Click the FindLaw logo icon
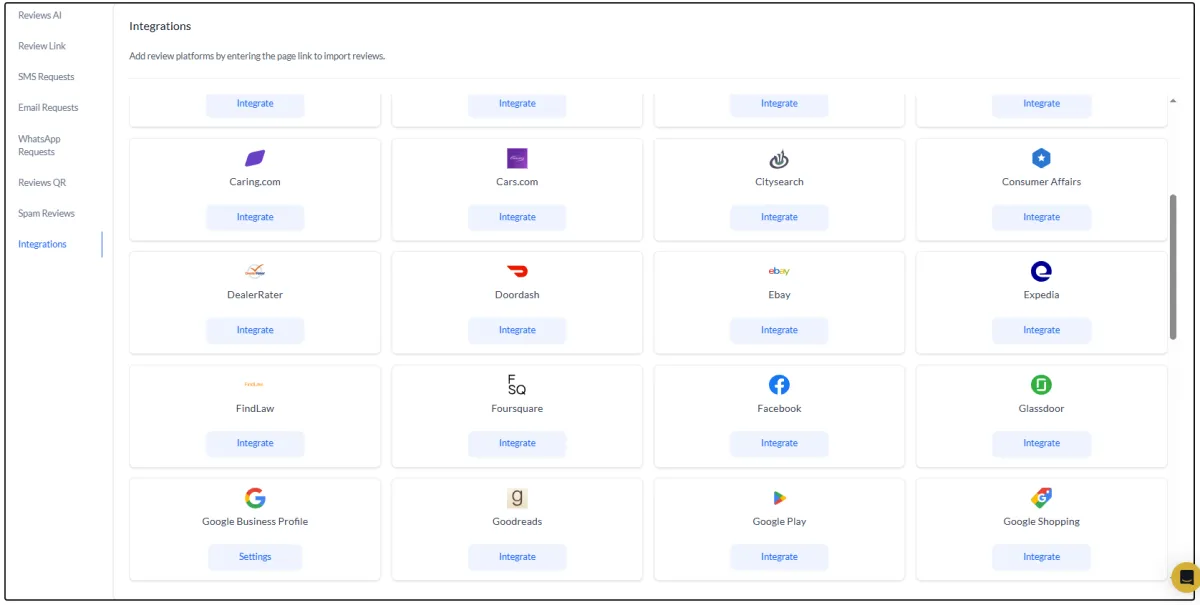1200x605 pixels. pyautogui.click(x=254, y=384)
